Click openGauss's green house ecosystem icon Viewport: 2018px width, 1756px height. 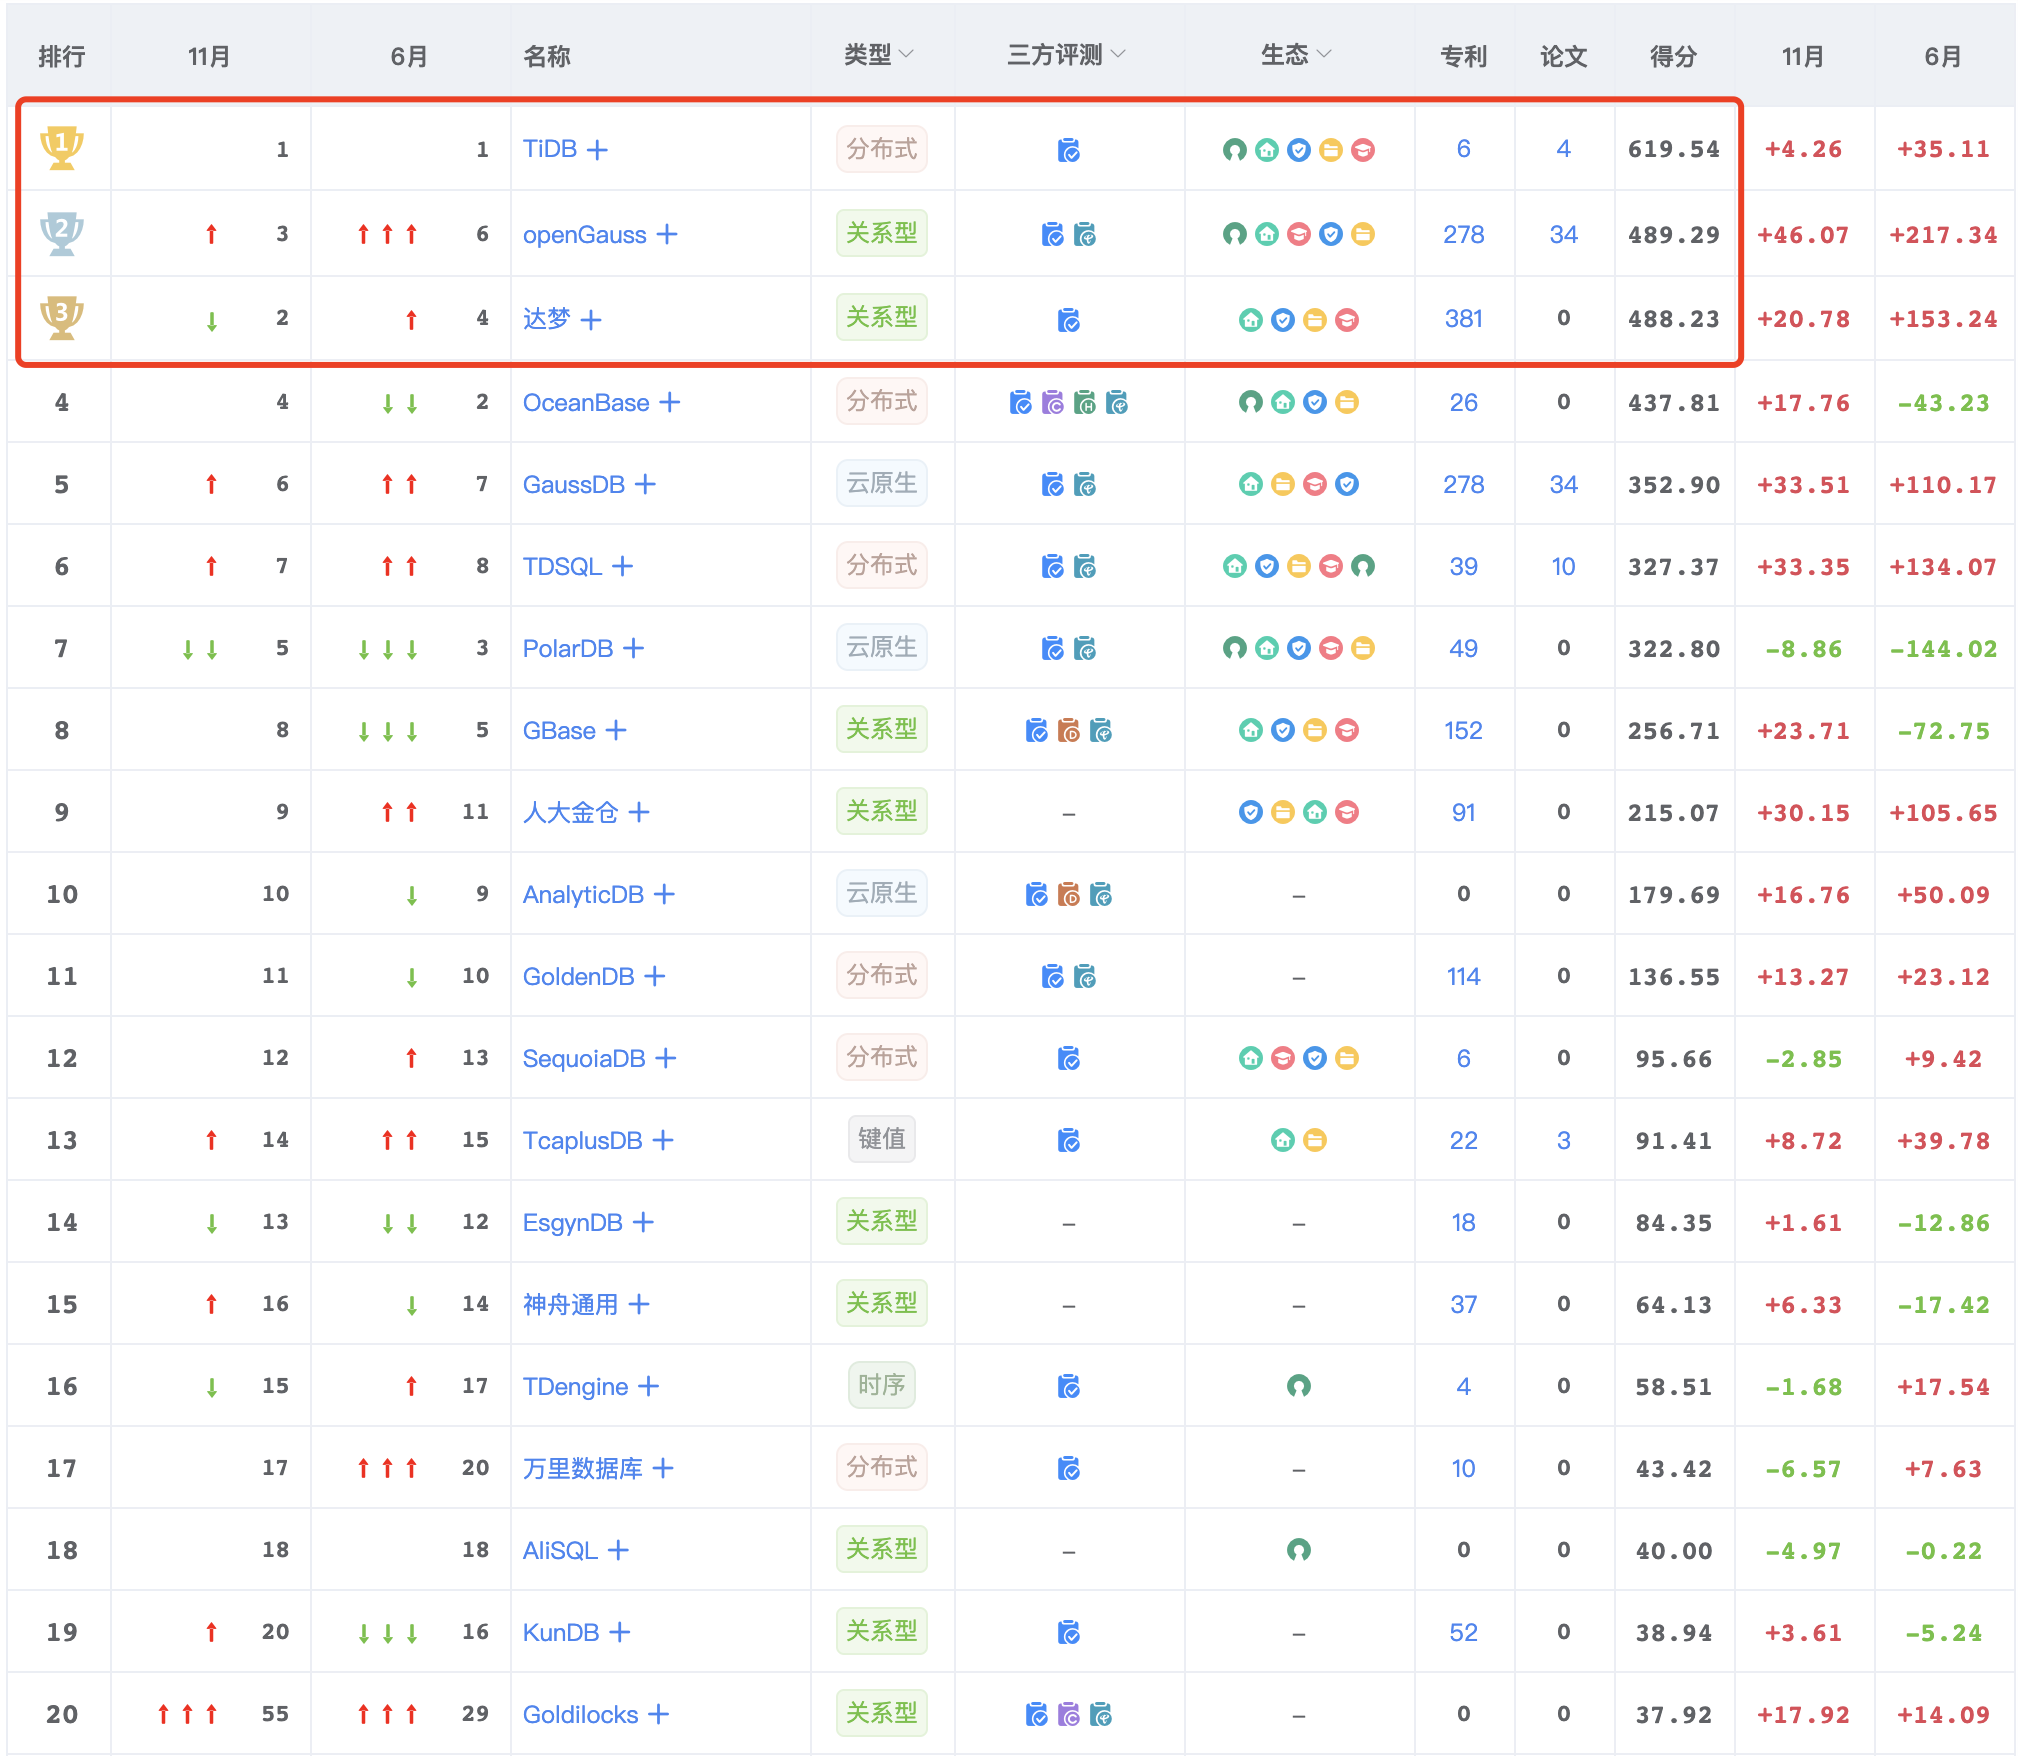tap(1267, 234)
